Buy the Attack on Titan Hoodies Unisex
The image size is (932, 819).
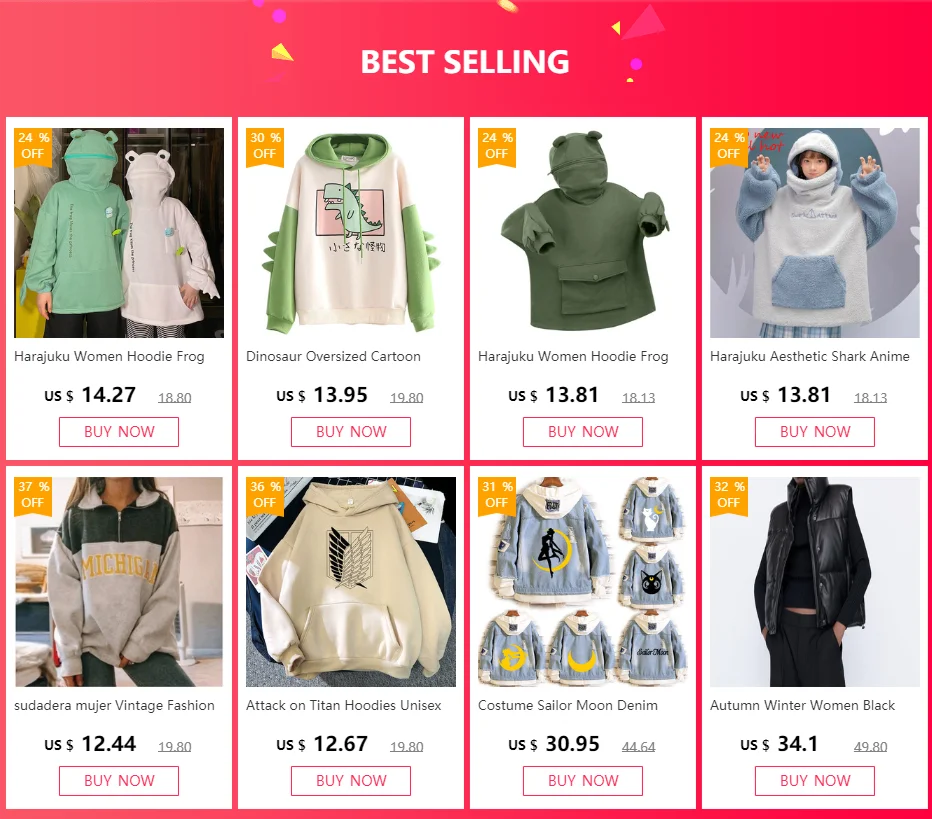click(x=351, y=781)
